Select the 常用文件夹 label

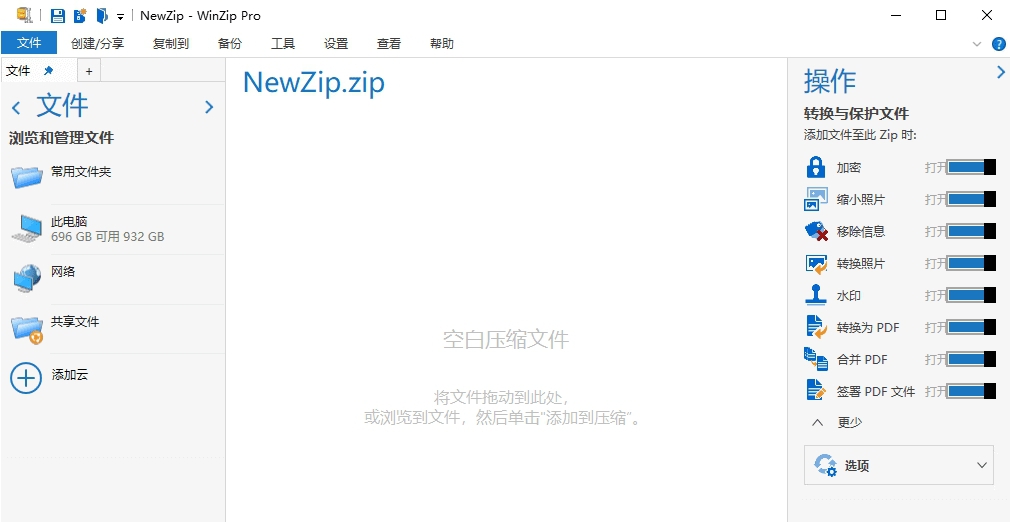81,172
